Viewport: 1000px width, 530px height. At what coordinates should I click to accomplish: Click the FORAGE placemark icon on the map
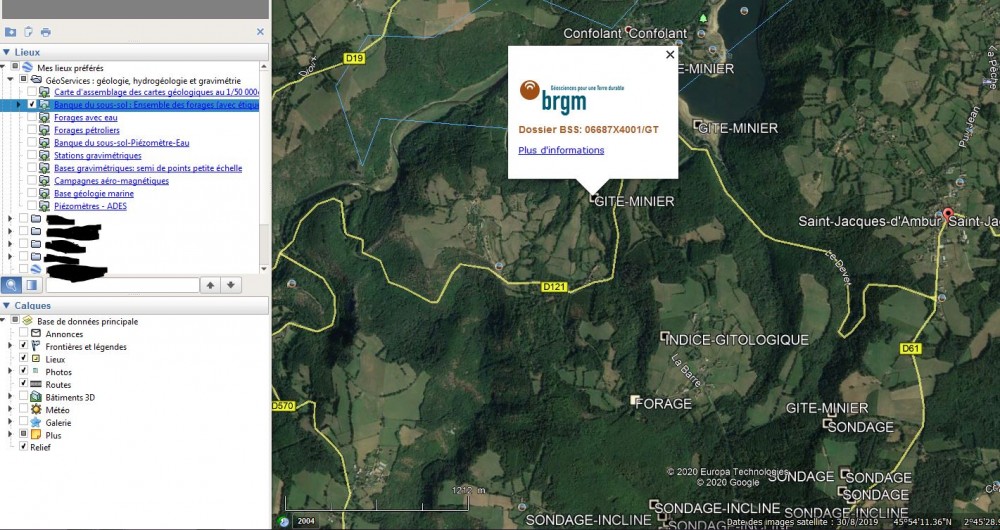634,401
